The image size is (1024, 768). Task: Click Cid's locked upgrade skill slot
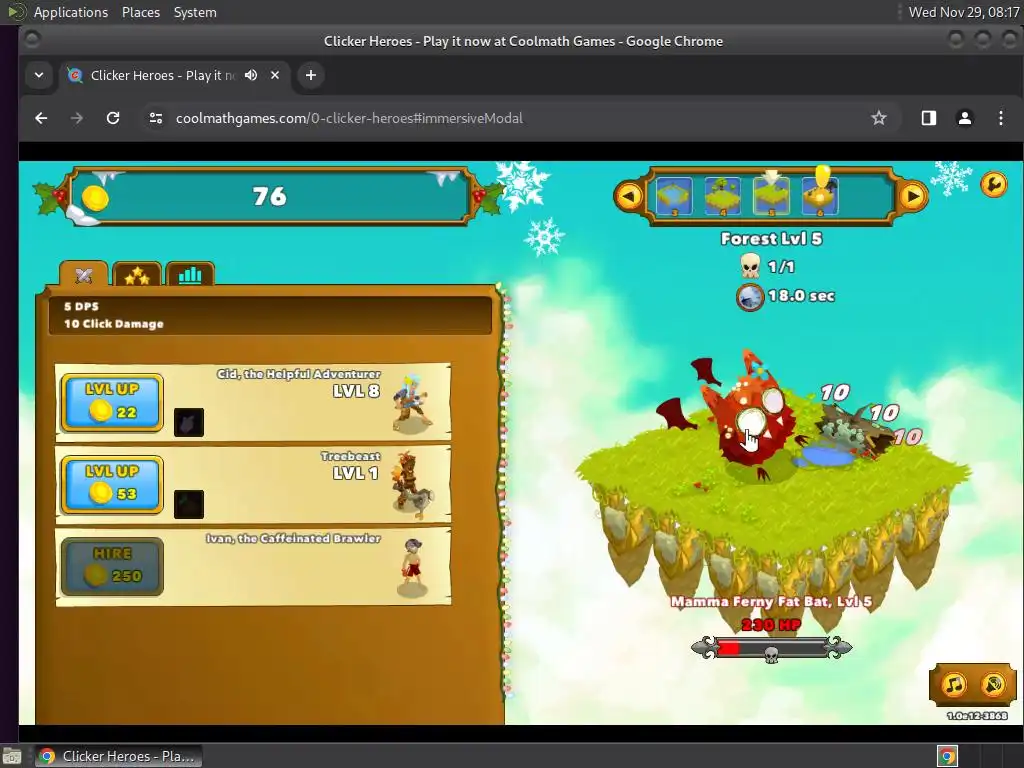coord(189,423)
